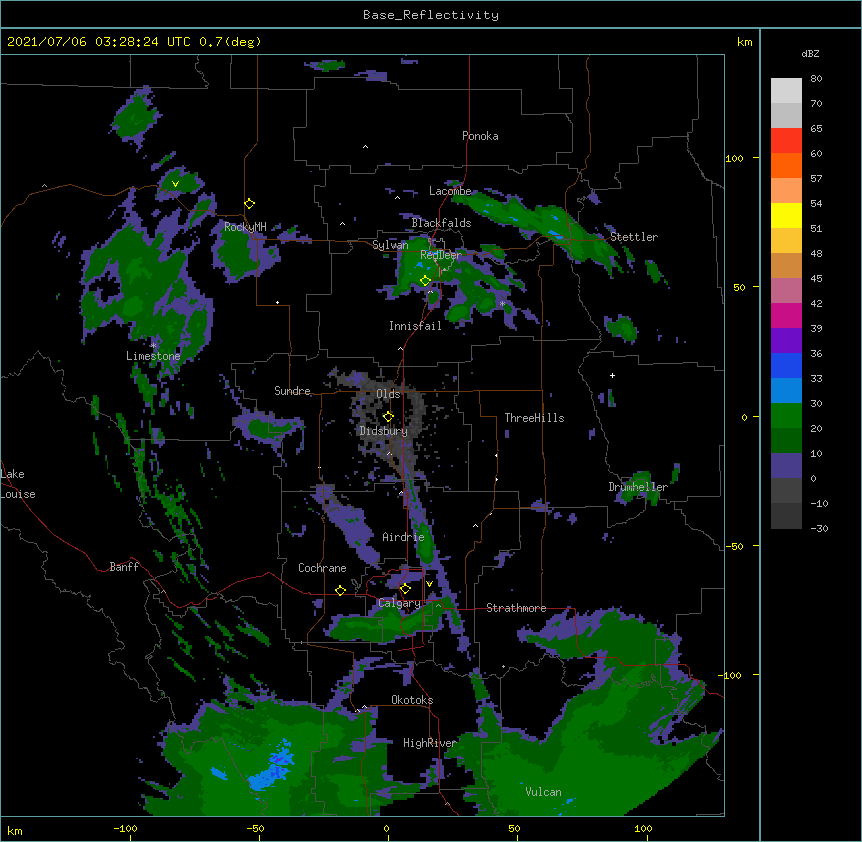Viewport: 862px width, 842px height.
Task: Click the yellow diamond marker below RedDeer label
Action: [x=425, y=281]
